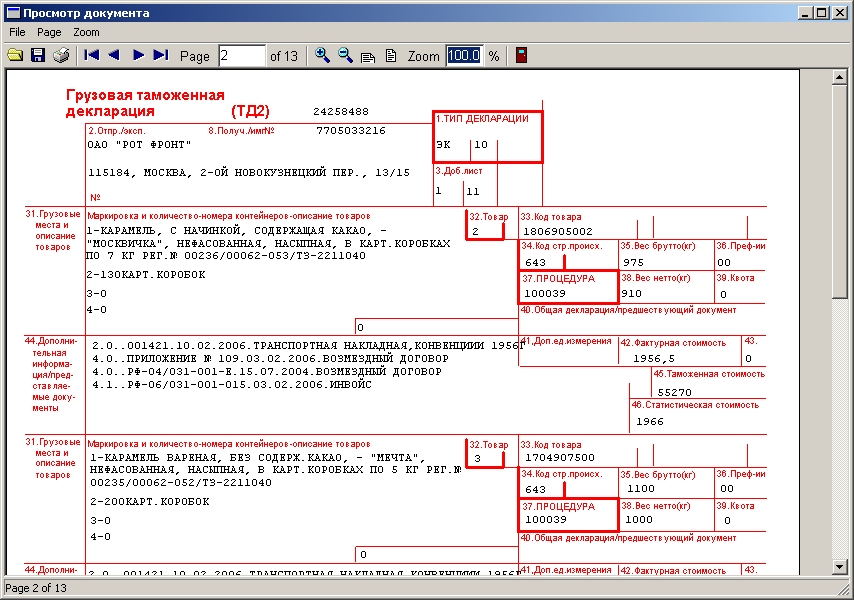Click the open folder icon in toolbar
Viewport: 854px width, 600px height.
point(15,56)
